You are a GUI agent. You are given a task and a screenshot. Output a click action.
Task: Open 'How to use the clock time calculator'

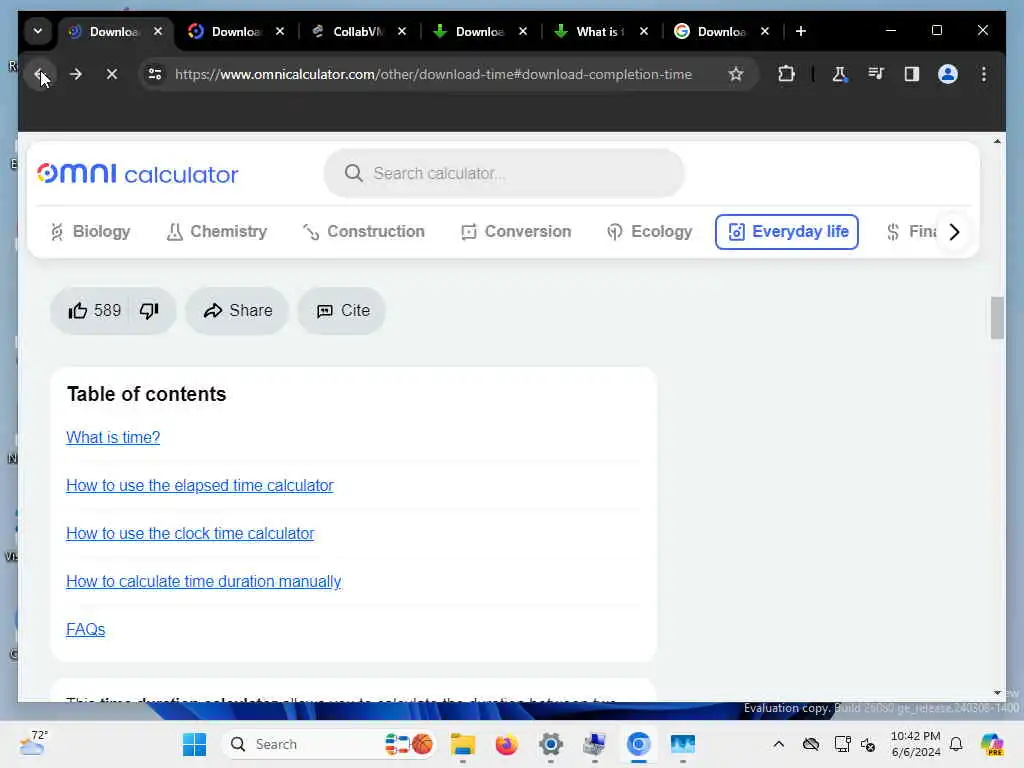(190, 534)
